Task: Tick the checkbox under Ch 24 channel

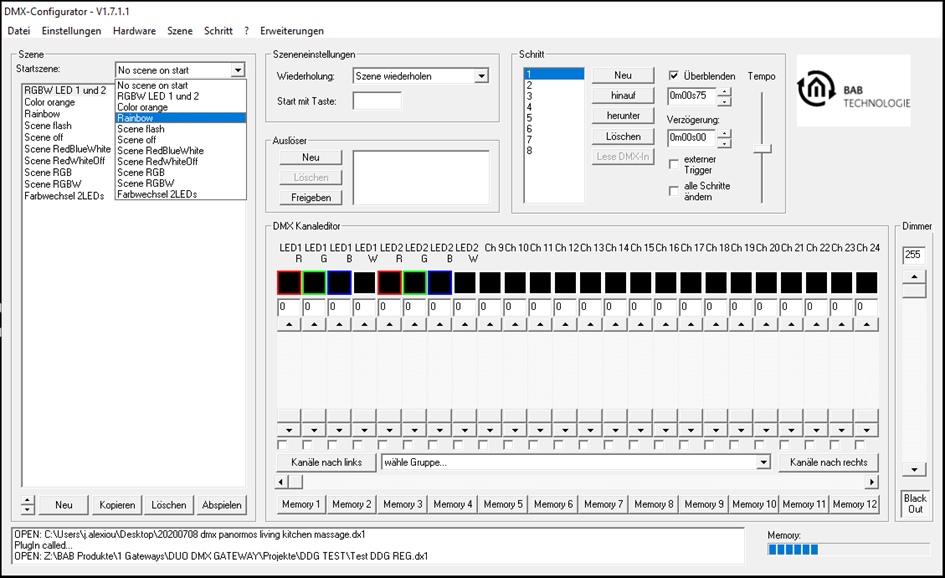Action: click(x=860, y=445)
